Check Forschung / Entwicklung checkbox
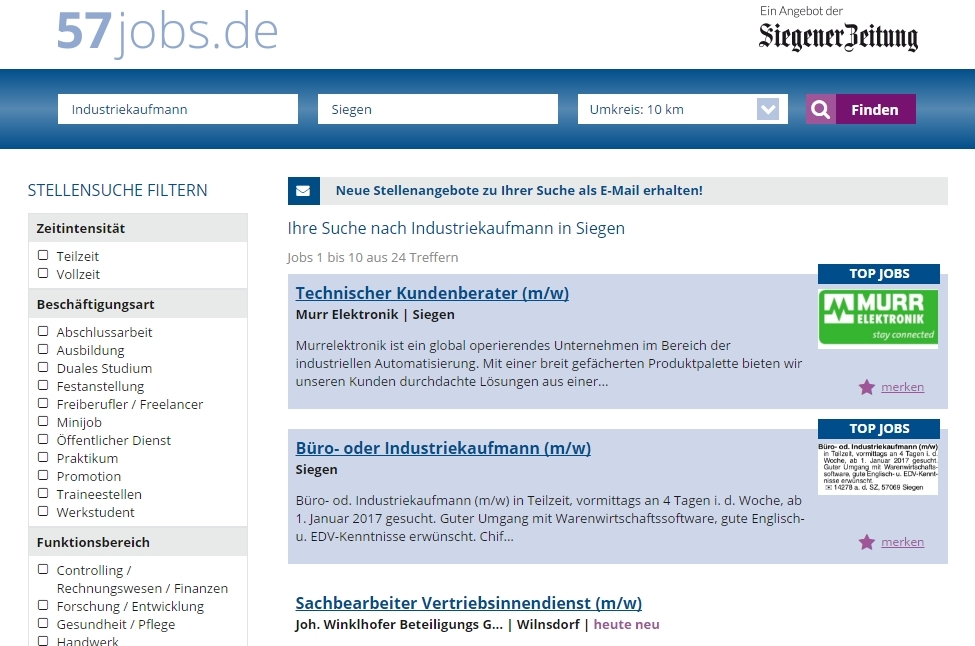This screenshot has height=646, width=975. pyautogui.click(x=43, y=605)
